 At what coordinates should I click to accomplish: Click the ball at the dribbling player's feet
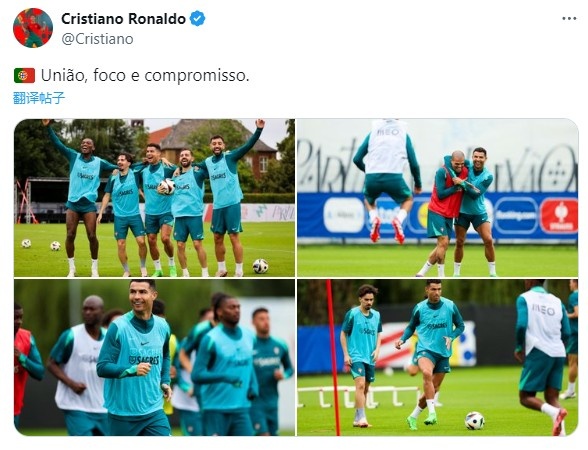tap(474, 420)
